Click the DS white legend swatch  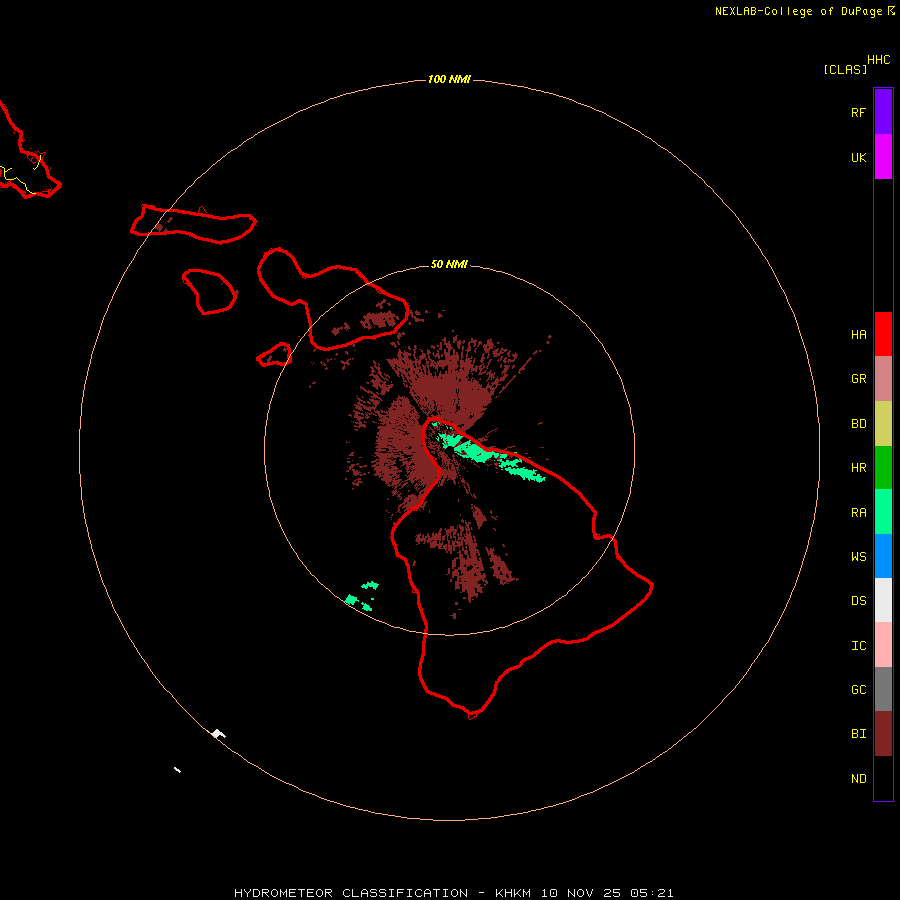point(883,600)
